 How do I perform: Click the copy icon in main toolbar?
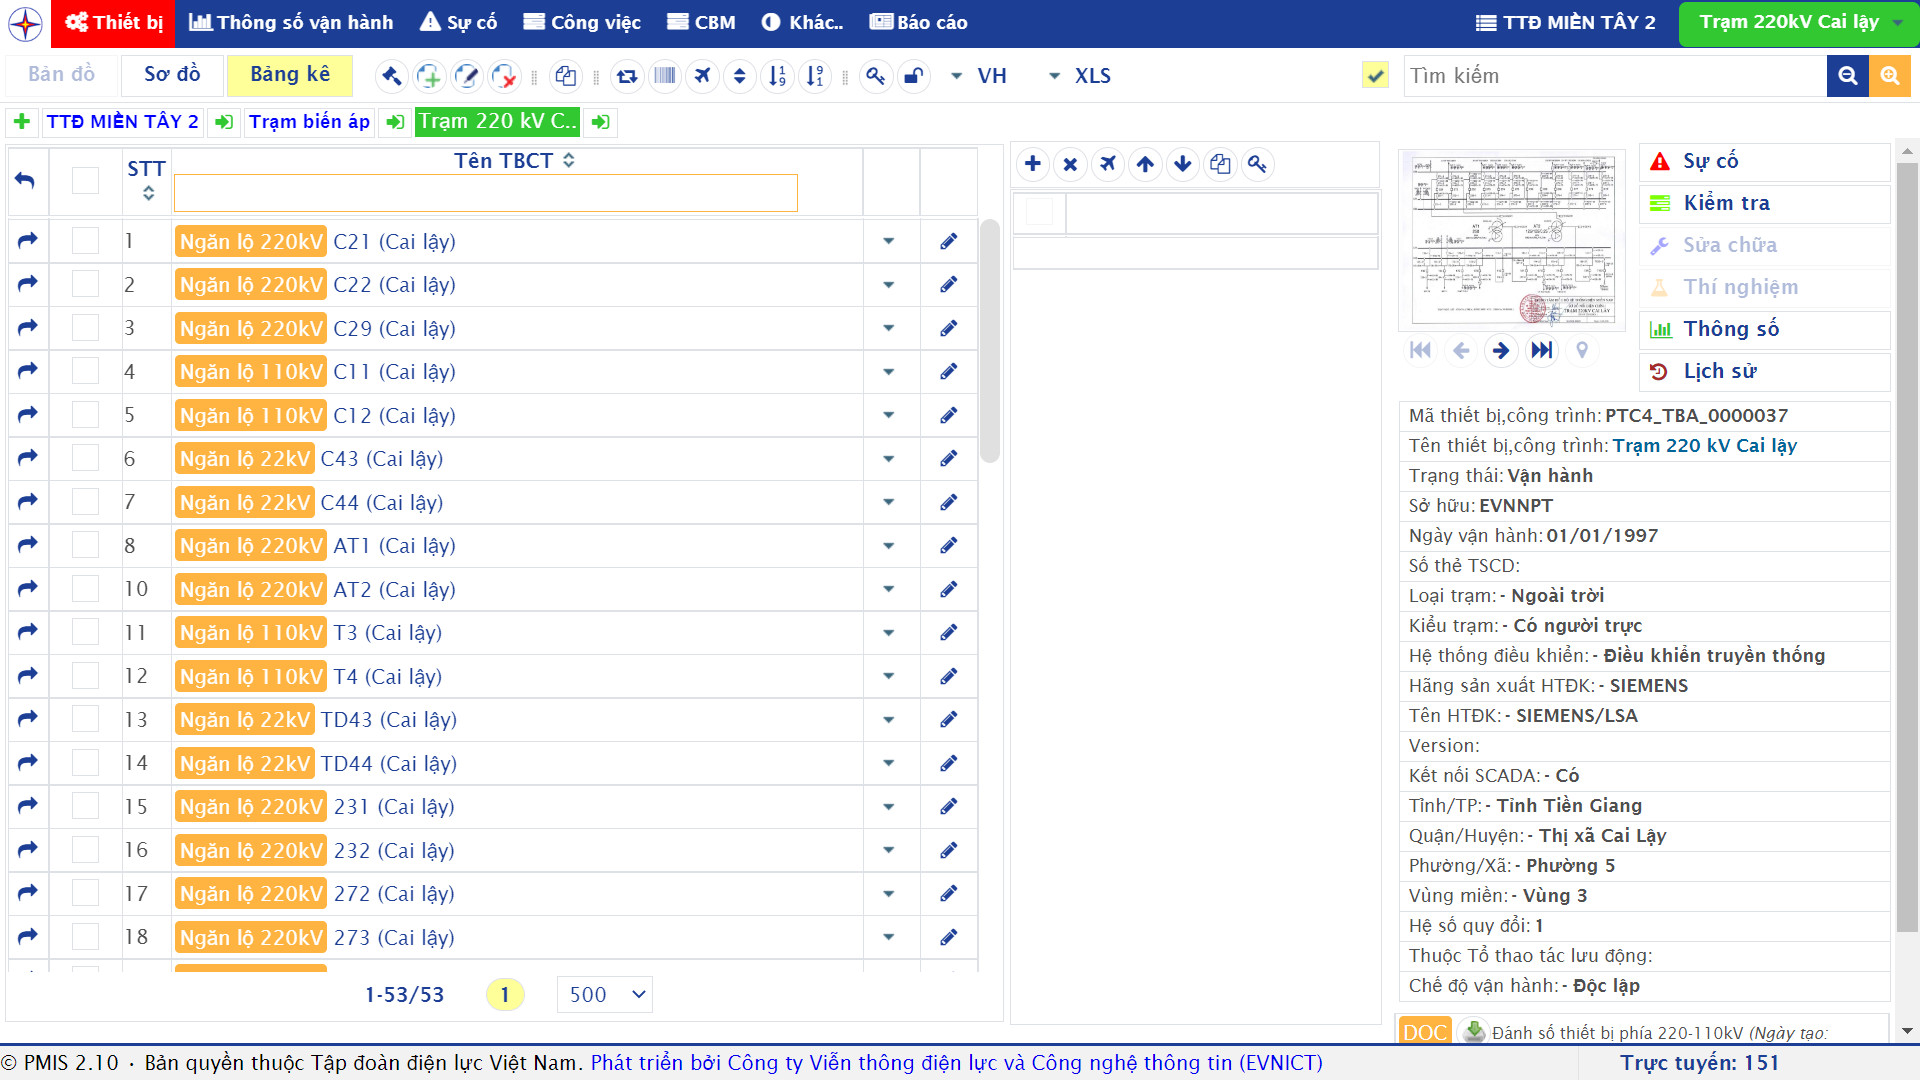point(566,76)
